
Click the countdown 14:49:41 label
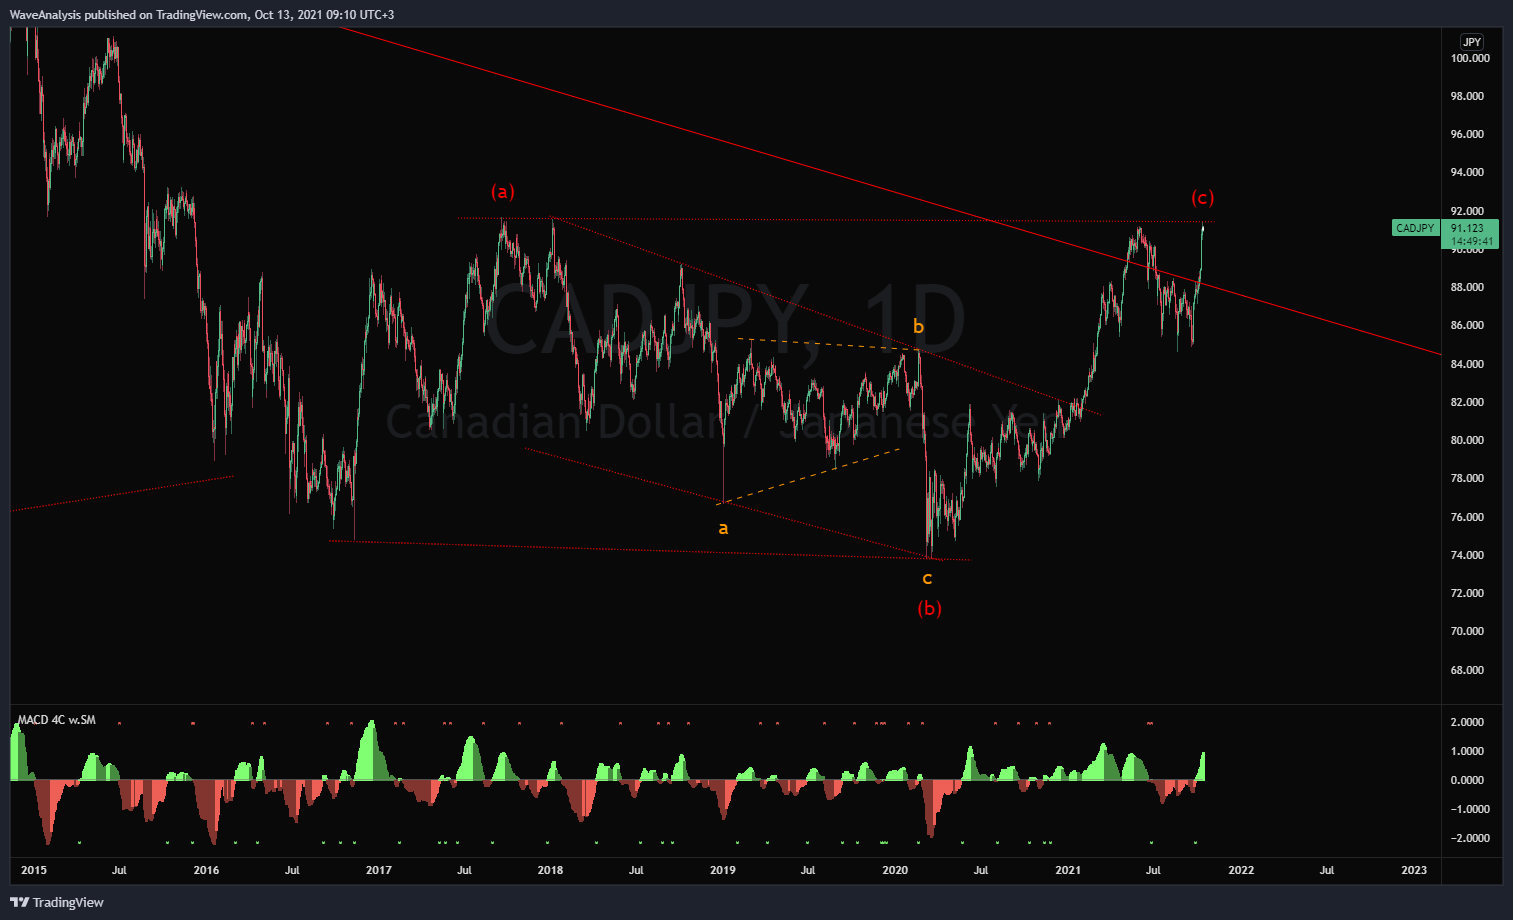click(x=1472, y=241)
